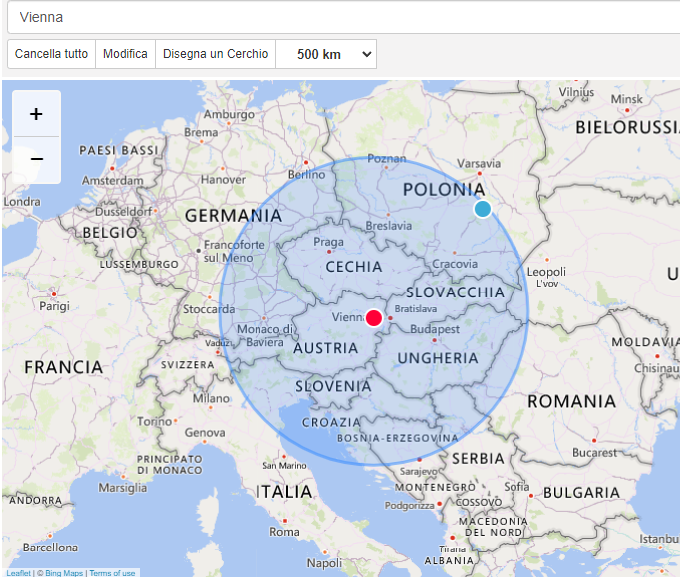
Task: Open the Bing Maps attribution link
Action: [x=62, y=573]
